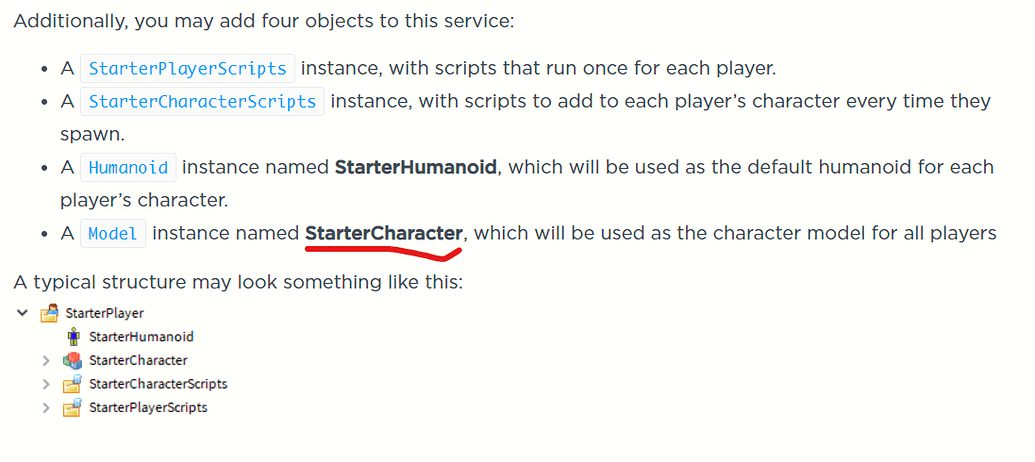Select the StarterPlayer label in tree
Viewport: 1035px width, 462px height.
pos(104,313)
